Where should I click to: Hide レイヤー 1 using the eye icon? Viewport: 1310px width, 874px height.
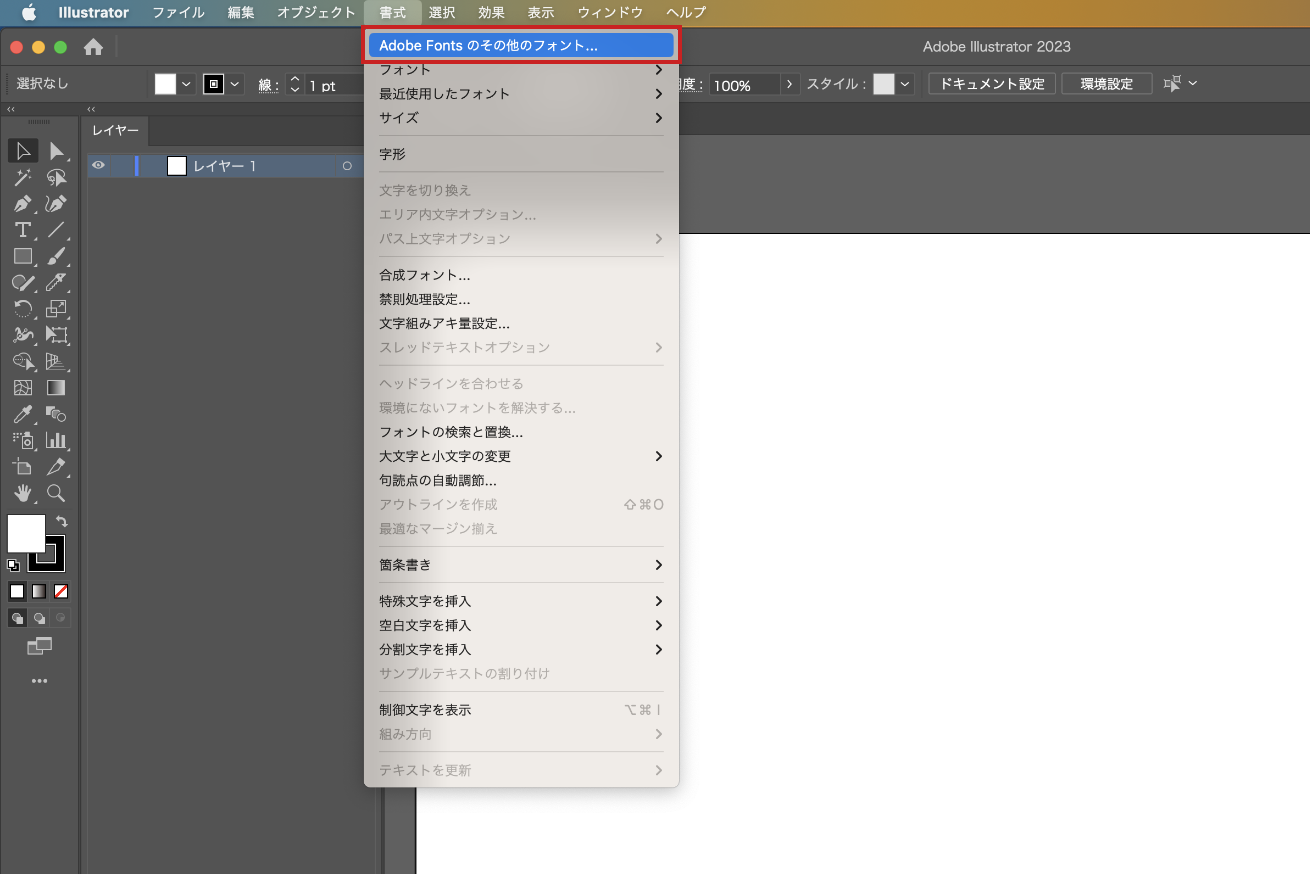coord(98,166)
